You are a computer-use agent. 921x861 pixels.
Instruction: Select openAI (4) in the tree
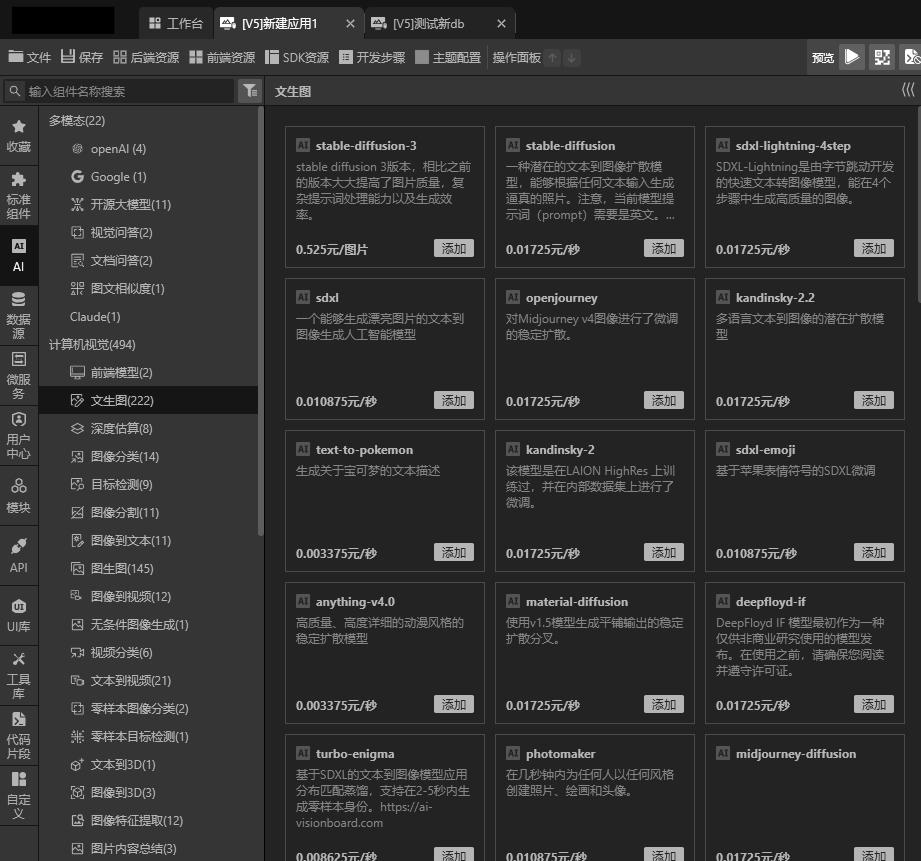[148, 149]
